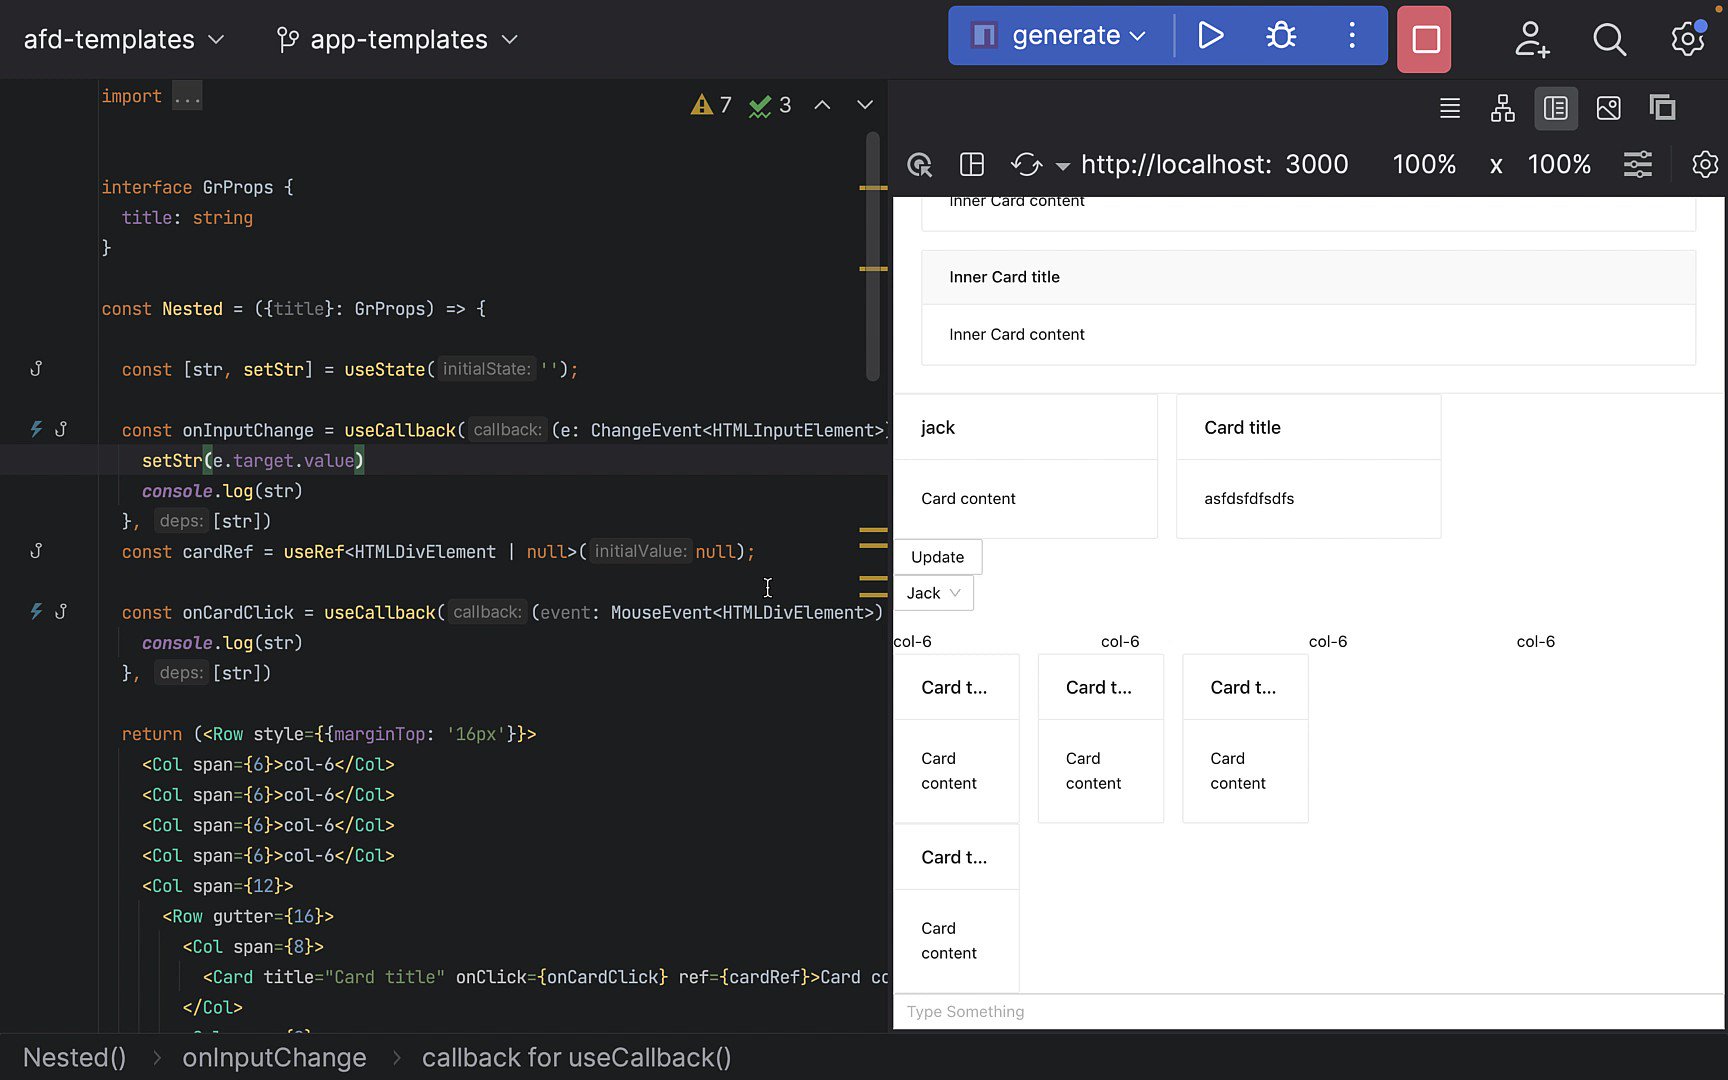Open the filter sliders control near the URL bar
Viewport: 1728px width, 1080px height.
(x=1638, y=164)
